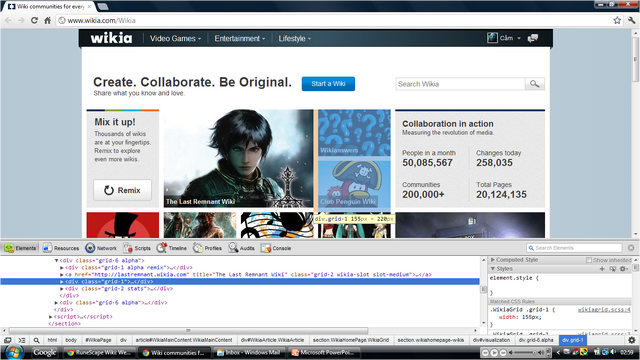The width and height of the screenshot is (640, 360).
Task: Play media from taskbar player
Action: (x=494, y=353)
